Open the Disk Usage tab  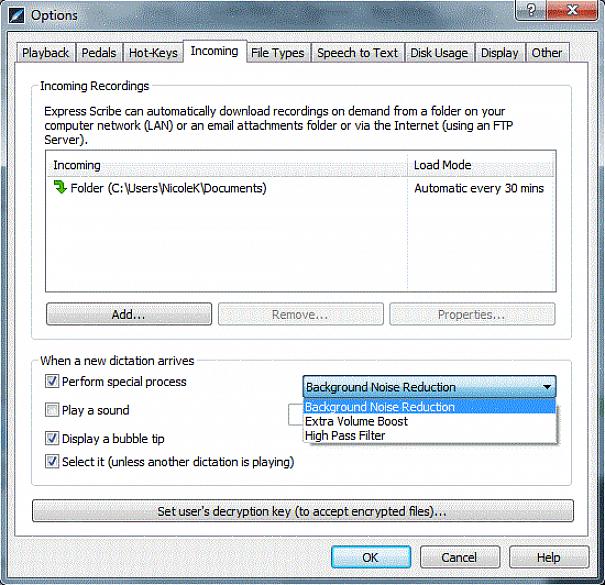point(439,53)
